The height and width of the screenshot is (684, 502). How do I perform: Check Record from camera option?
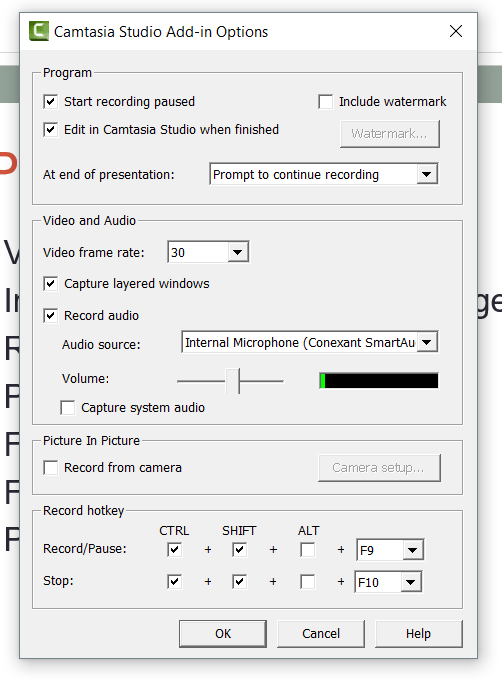pos(51,468)
